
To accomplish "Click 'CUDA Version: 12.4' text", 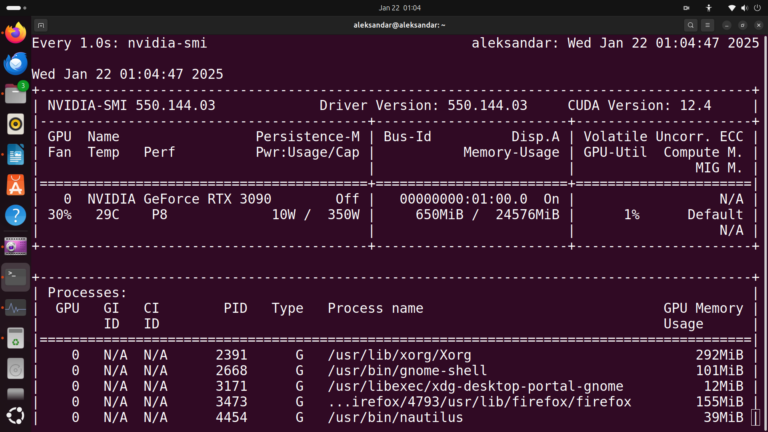I will point(639,105).
